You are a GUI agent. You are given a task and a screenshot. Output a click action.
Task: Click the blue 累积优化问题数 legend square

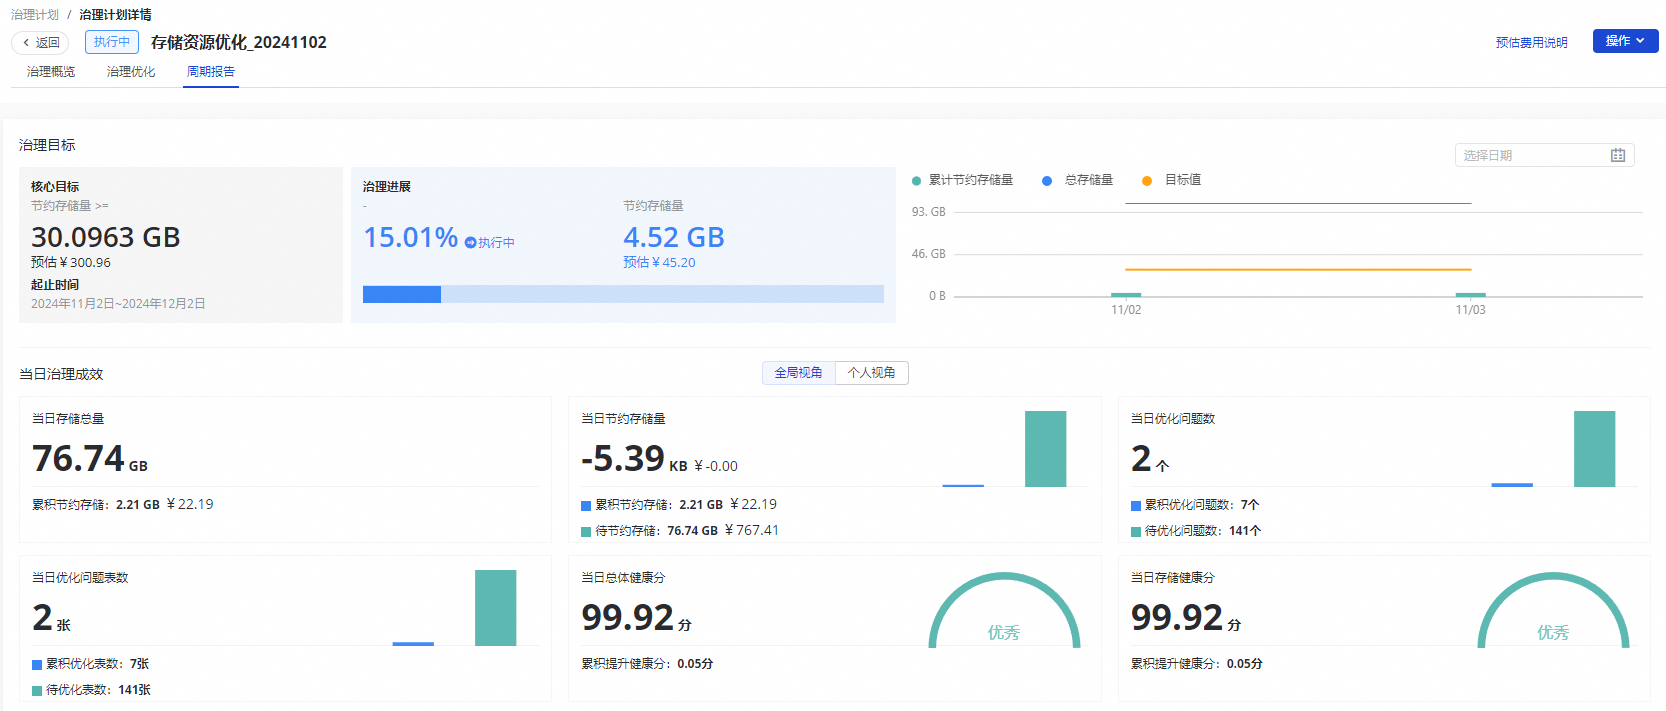pyautogui.click(x=1136, y=506)
